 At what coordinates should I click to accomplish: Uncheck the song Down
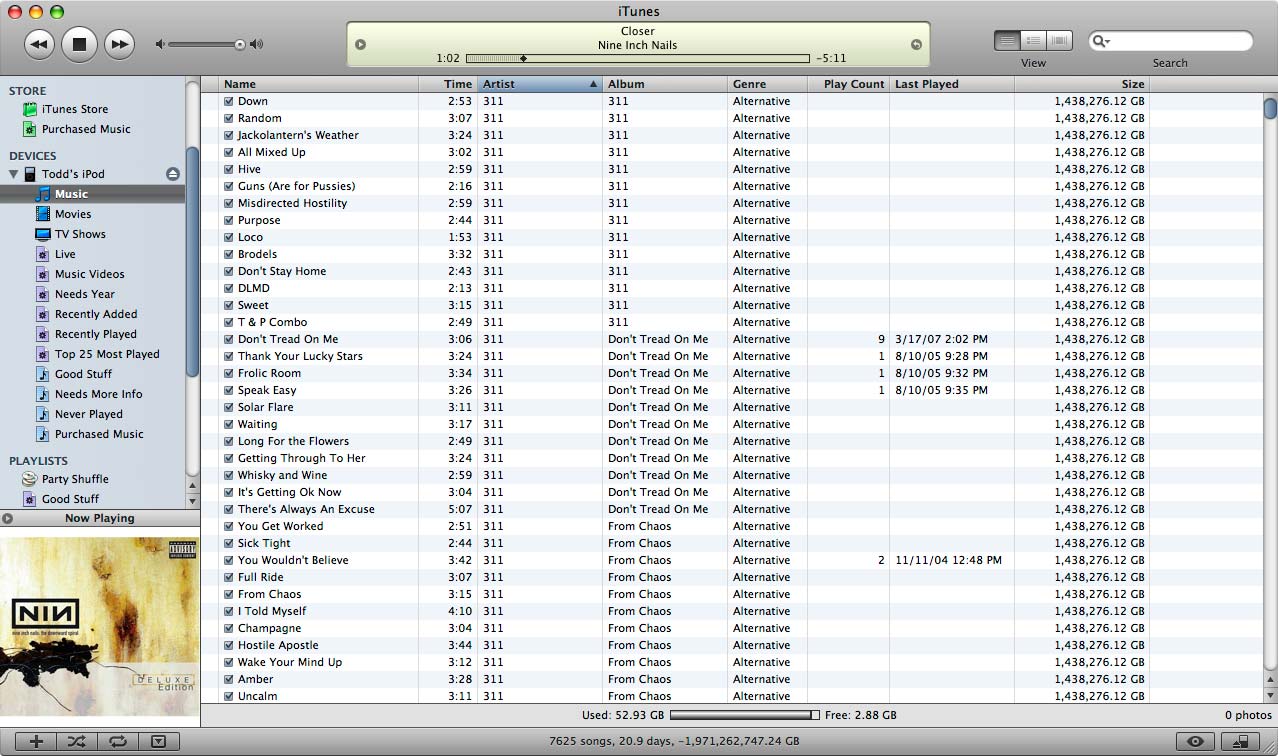229,101
